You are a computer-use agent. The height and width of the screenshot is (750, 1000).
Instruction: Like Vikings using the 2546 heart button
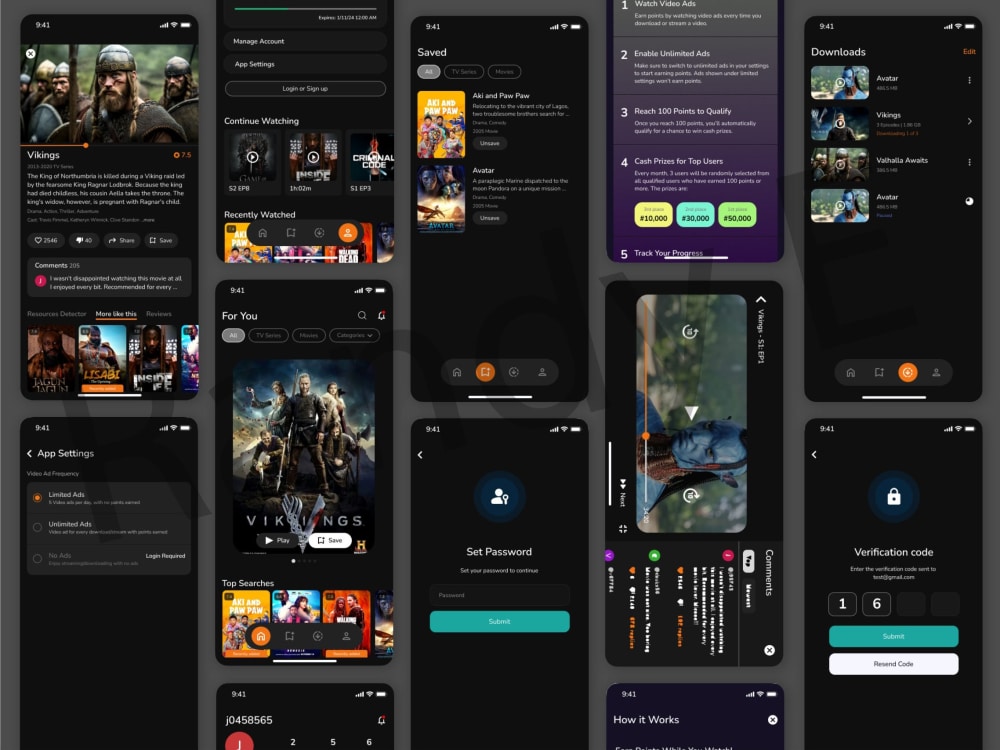coord(46,240)
